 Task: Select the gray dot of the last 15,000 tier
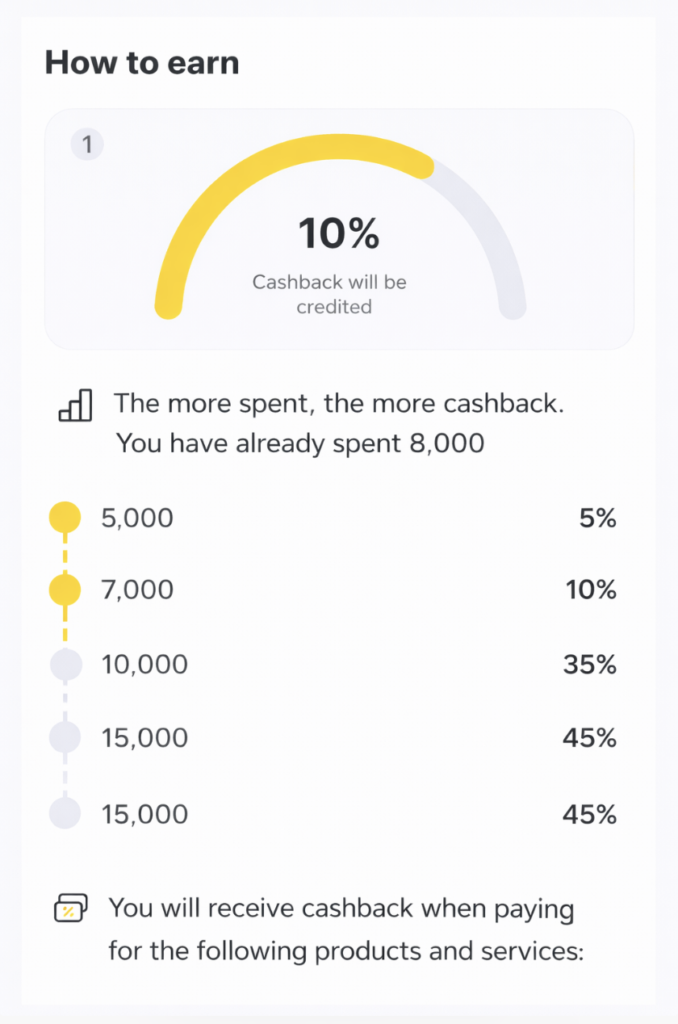[x=65, y=814]
